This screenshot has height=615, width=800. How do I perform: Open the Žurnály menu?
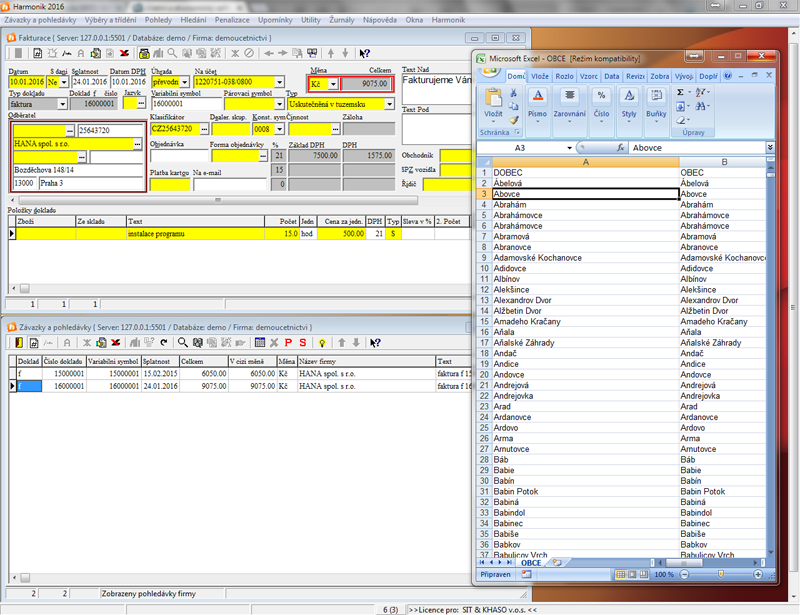click(341, 20)
